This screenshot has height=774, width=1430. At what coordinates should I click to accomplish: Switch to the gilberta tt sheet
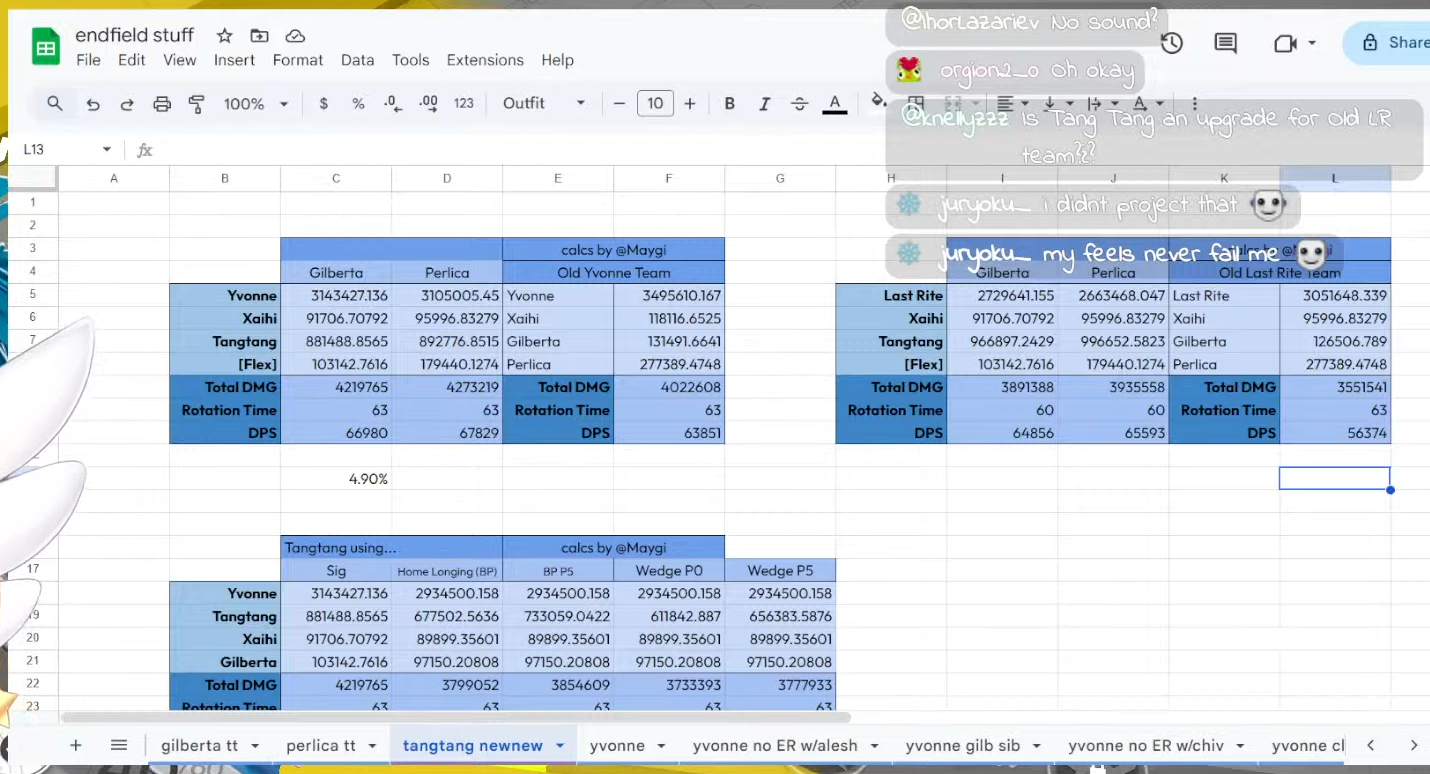pyautogui.click(x=200, y=746)
